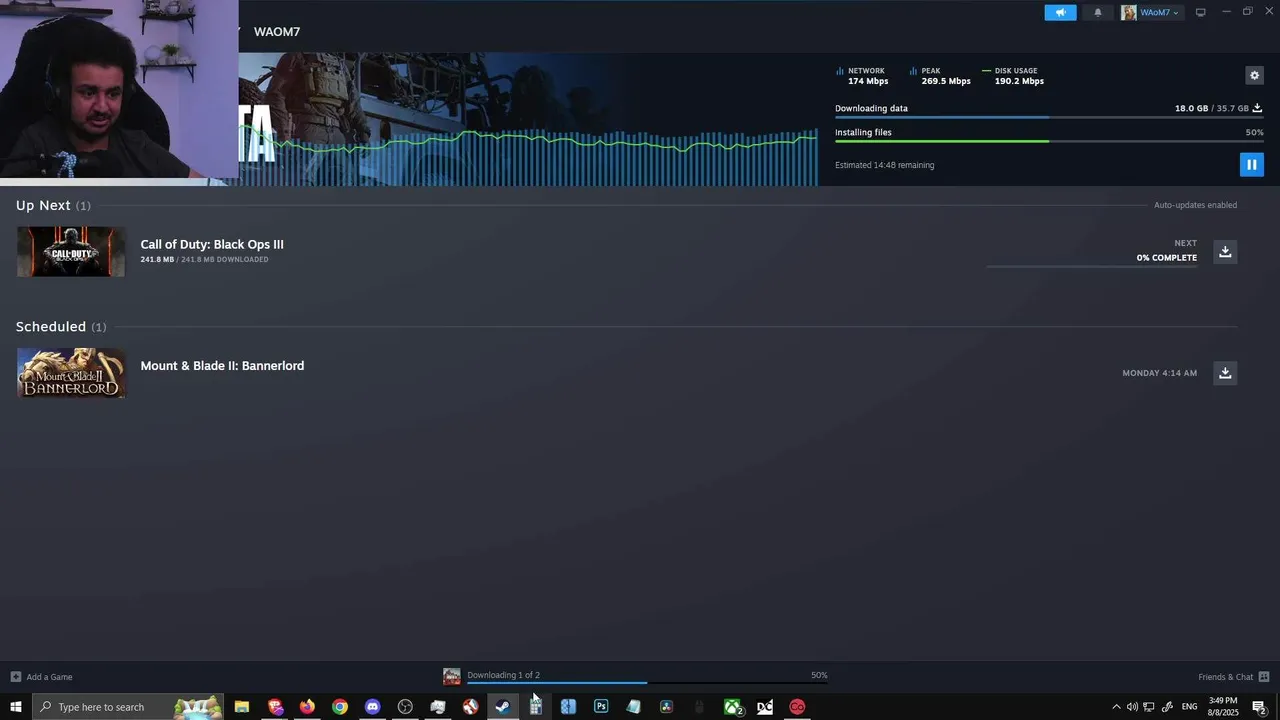The width and height of the screenshot is (1280, 720).
Task: Open Firefox from the taskbar
Action: click(x=307, y=707)
